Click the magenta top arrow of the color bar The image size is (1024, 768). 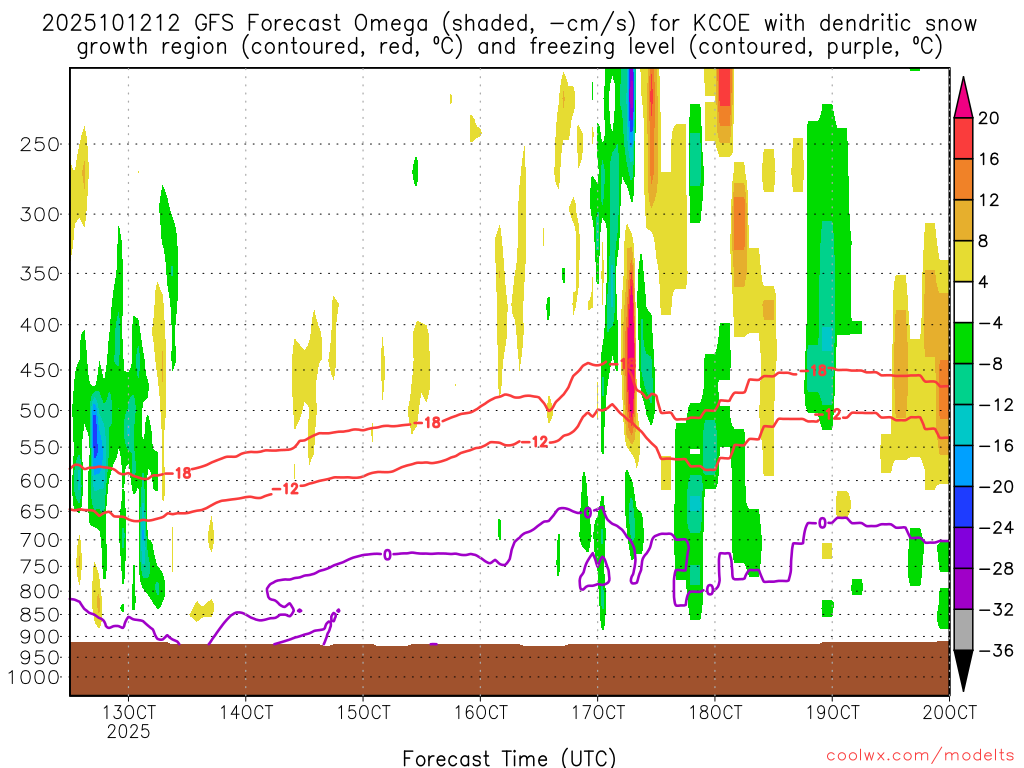point(963,97)
